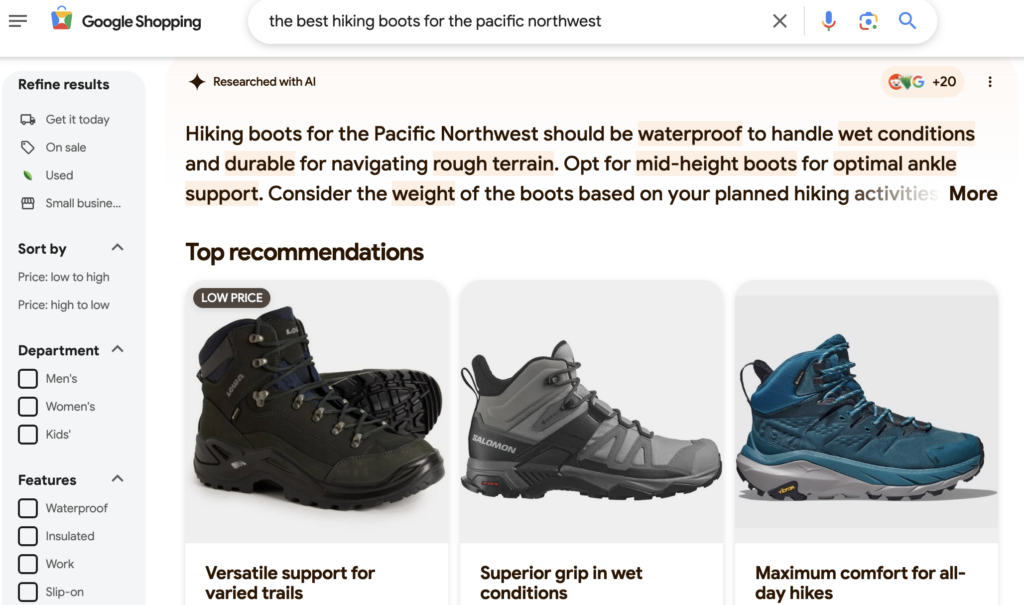1024x605 pixels.
Task: Search by image using Google Lens
Action: coord(868,20)
